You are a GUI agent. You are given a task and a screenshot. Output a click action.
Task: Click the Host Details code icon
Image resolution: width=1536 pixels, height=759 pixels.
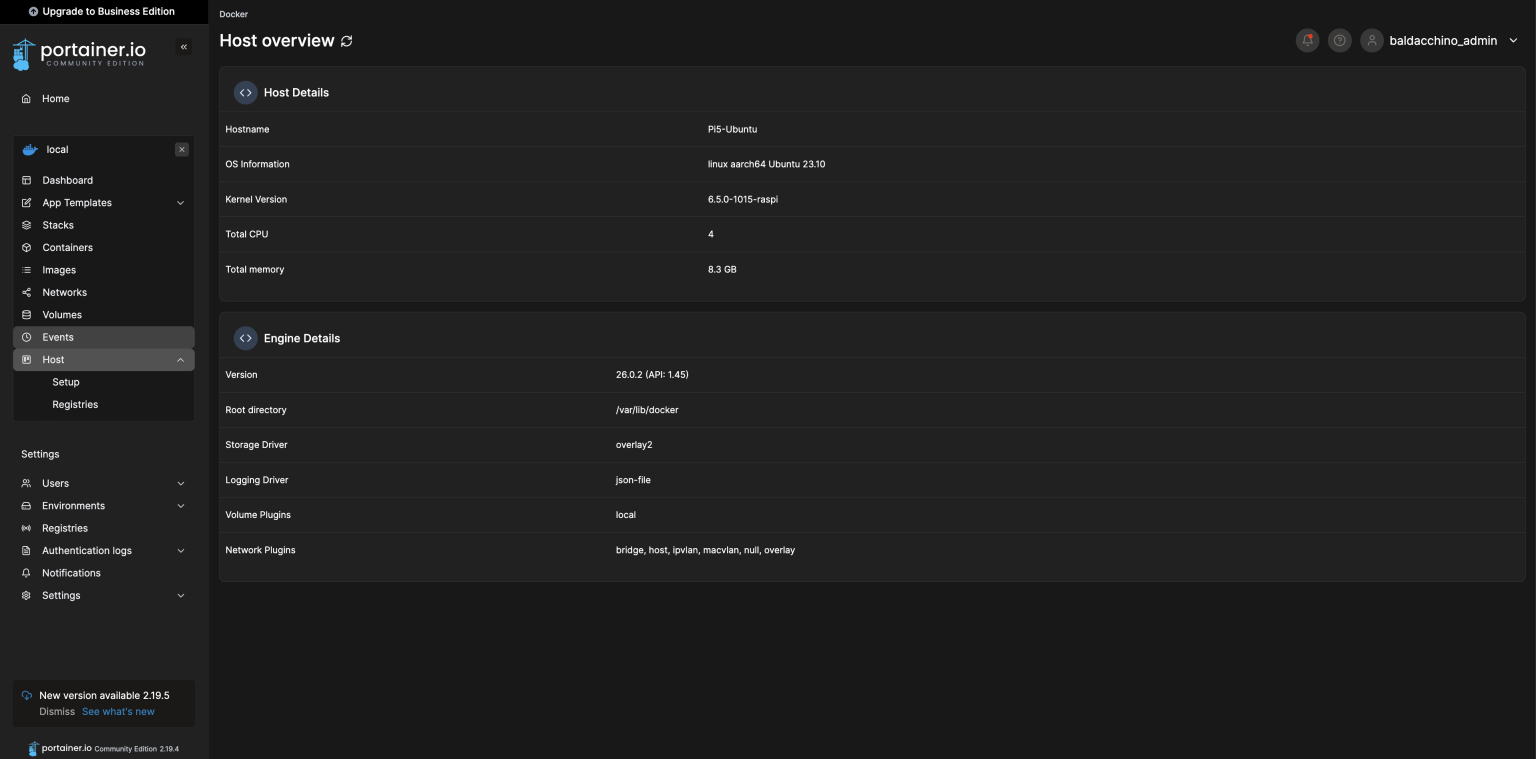click(x=245, y=93)
